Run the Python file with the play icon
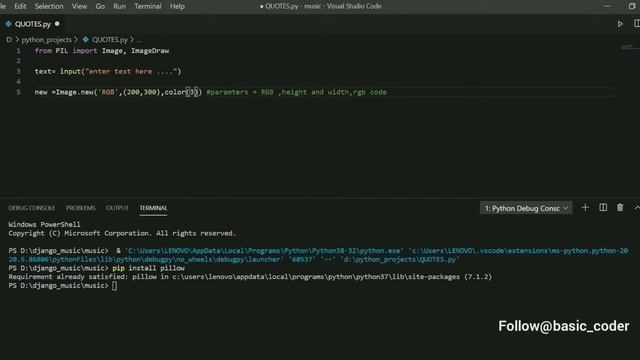 click(620, 24)
